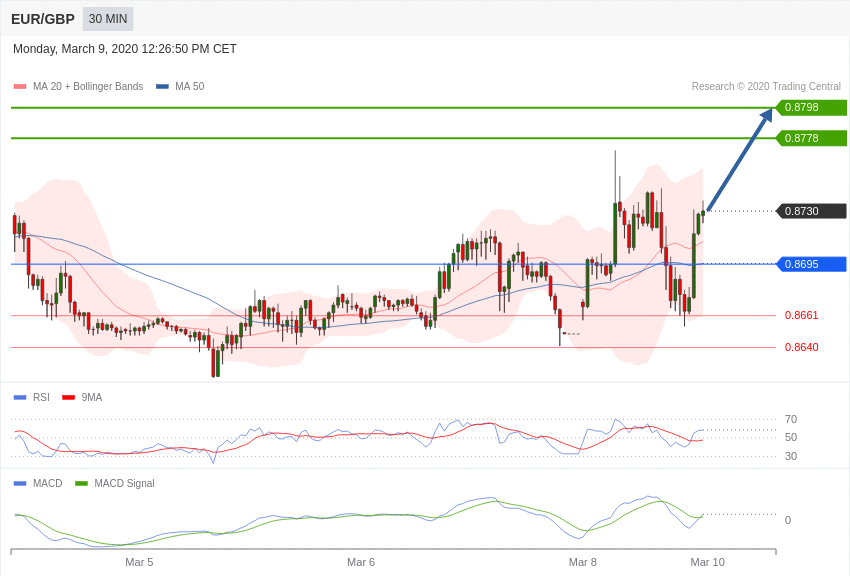Click the 0.8695 pivot price tag

pyautogui.click(x=812, y=264)
